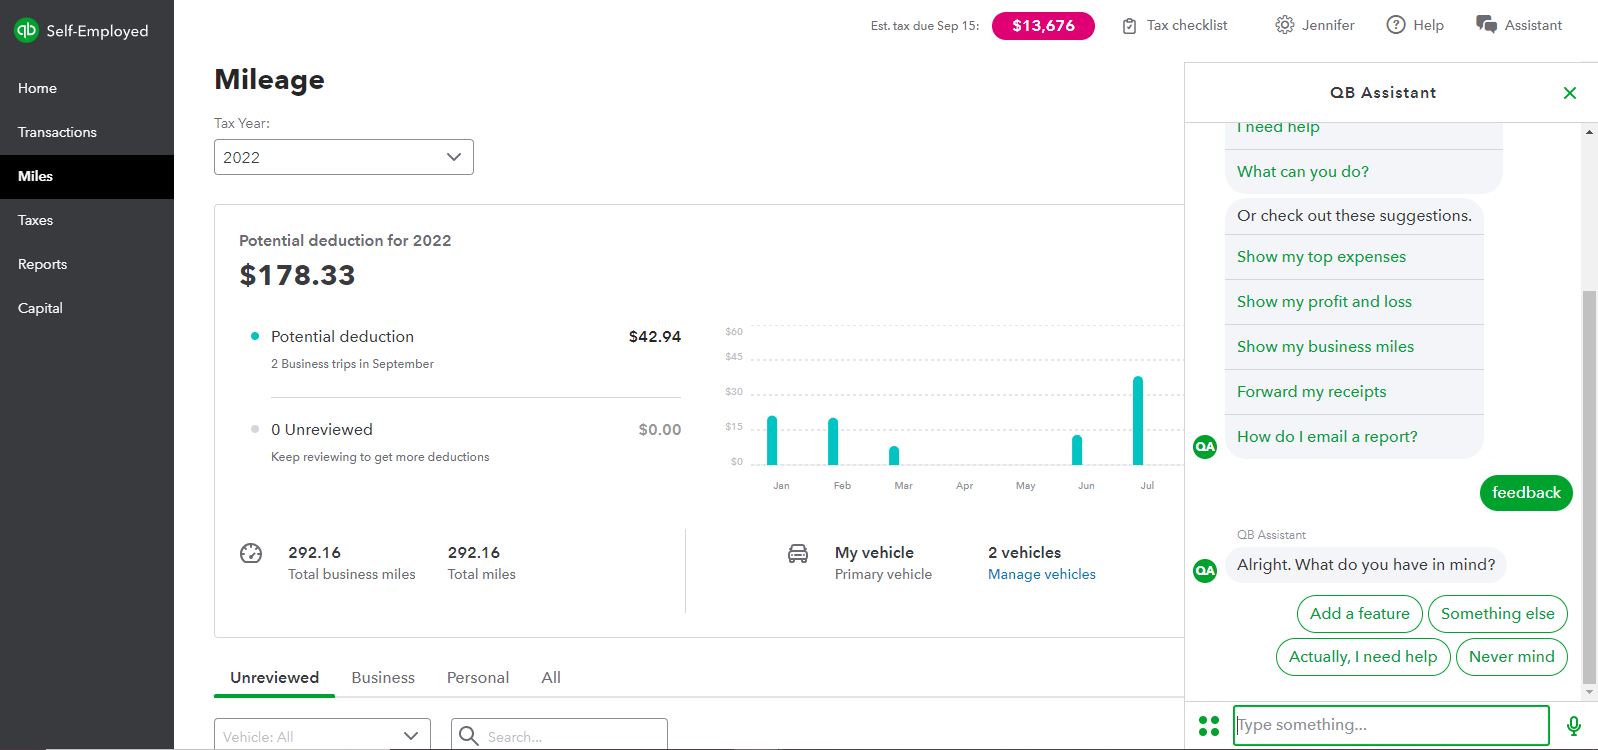Click the Type something chat input
The image size is (1598, 750).
(x=1391, y=725)
